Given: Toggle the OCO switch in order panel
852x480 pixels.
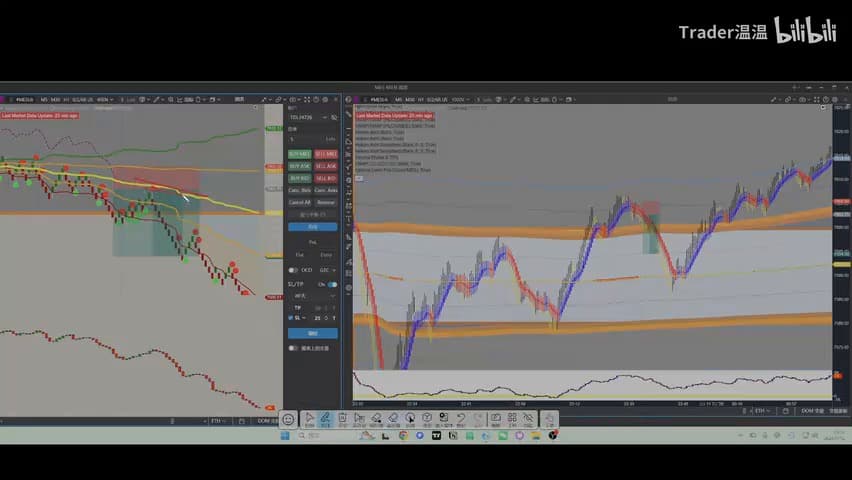Looking at the screenshot, I should tap(293, 270).
